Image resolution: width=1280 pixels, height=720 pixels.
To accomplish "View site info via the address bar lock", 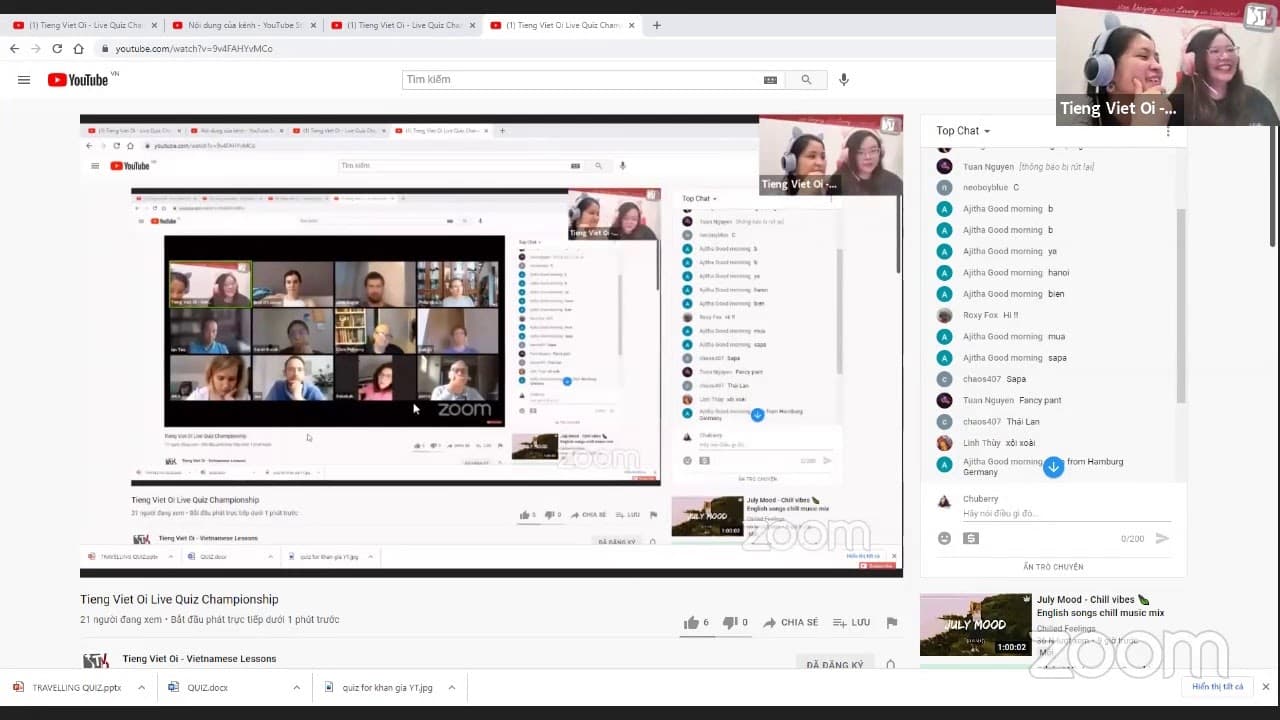I will coord(105,48).
